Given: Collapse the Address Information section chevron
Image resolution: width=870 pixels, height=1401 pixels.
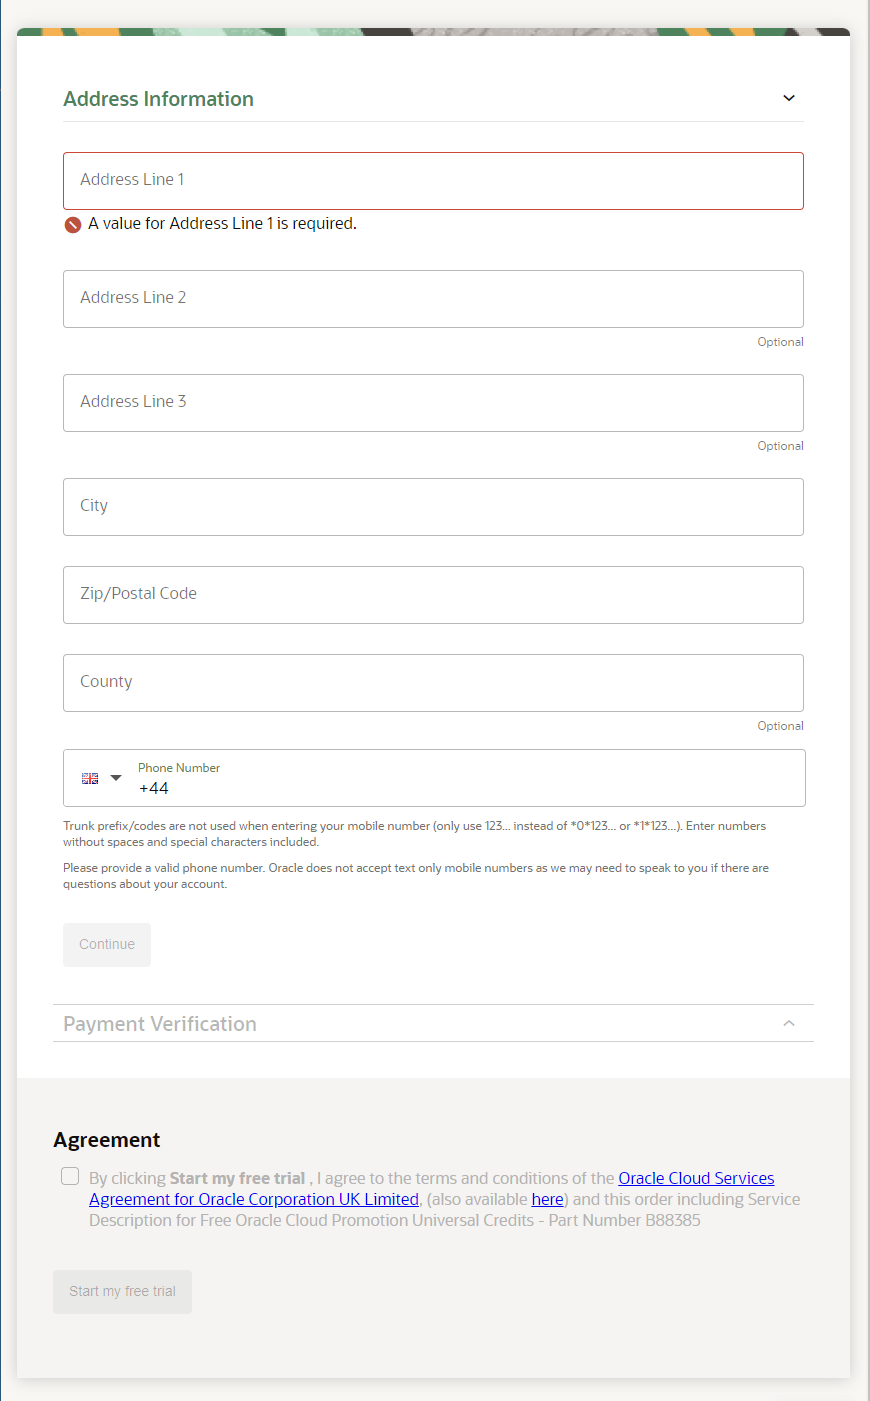Looking at the screenshot, I should click(788, 98).
